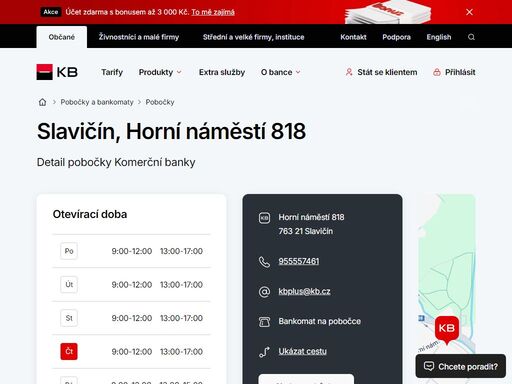Expand the O bance dropdown menu
Screen dimensions: 512x384
coord(281,72)
